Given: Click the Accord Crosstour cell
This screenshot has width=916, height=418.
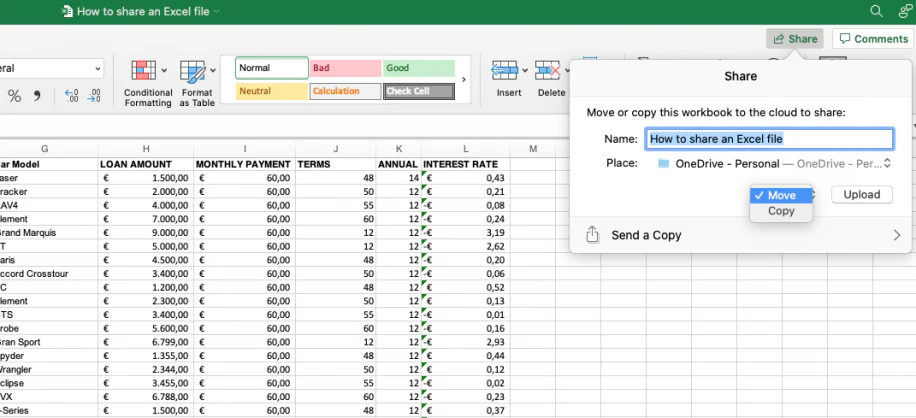Looking at the screenshot, I should pos(48,274).
